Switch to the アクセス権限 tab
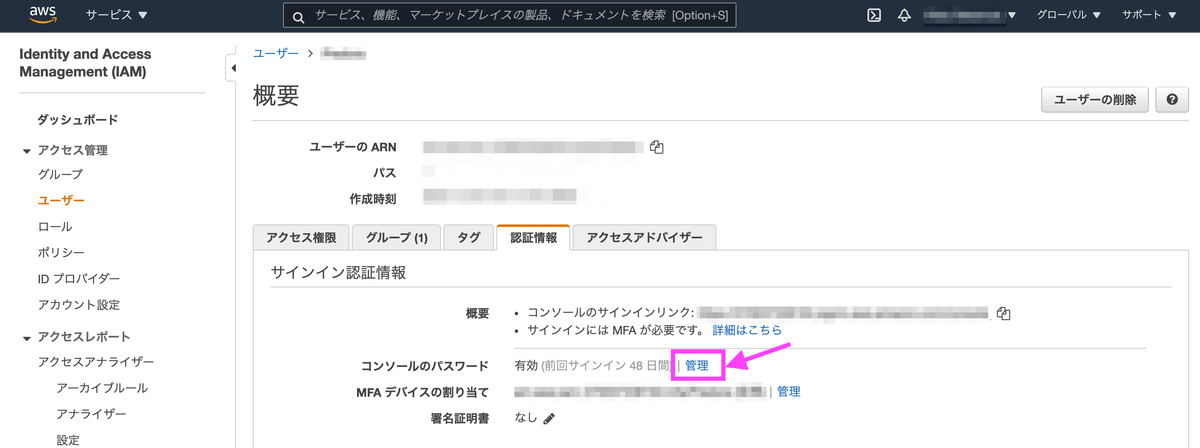The image size is (1200, 448). point(301,238)
